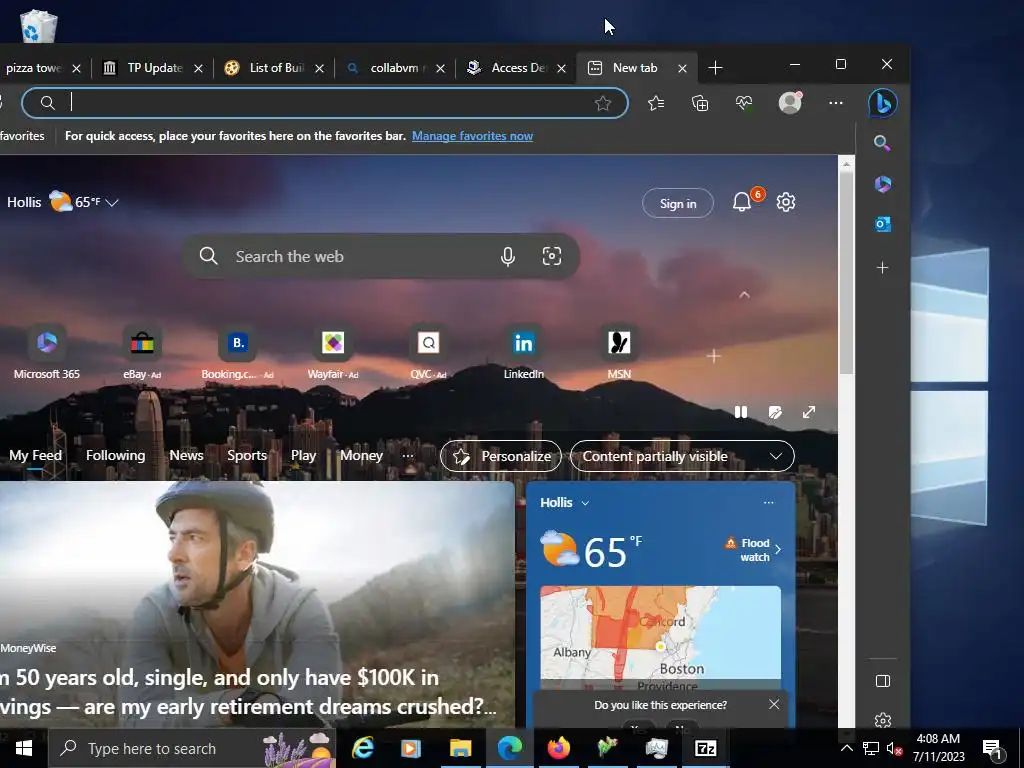The image size is (1024, 768).
Task: Open the Content partially visible dropdown
Action: tap(682, 456)
